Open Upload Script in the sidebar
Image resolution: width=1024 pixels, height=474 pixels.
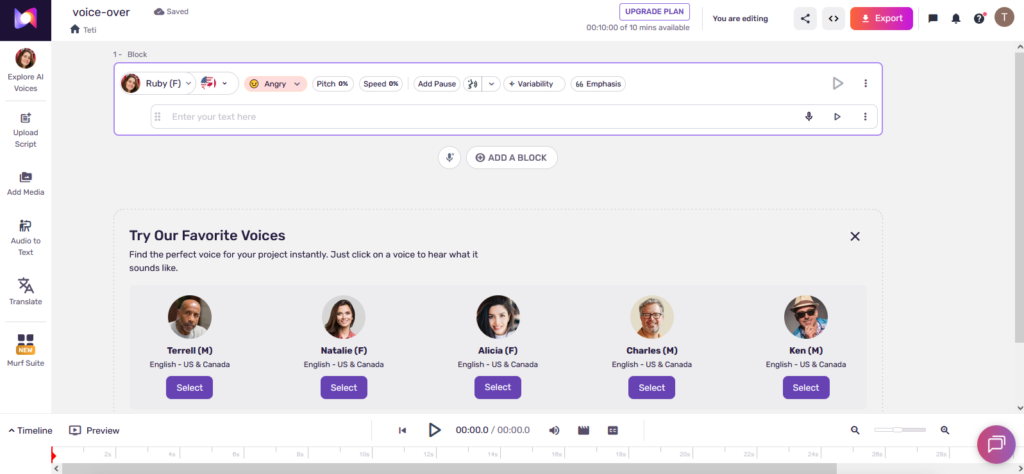point(25,130)
